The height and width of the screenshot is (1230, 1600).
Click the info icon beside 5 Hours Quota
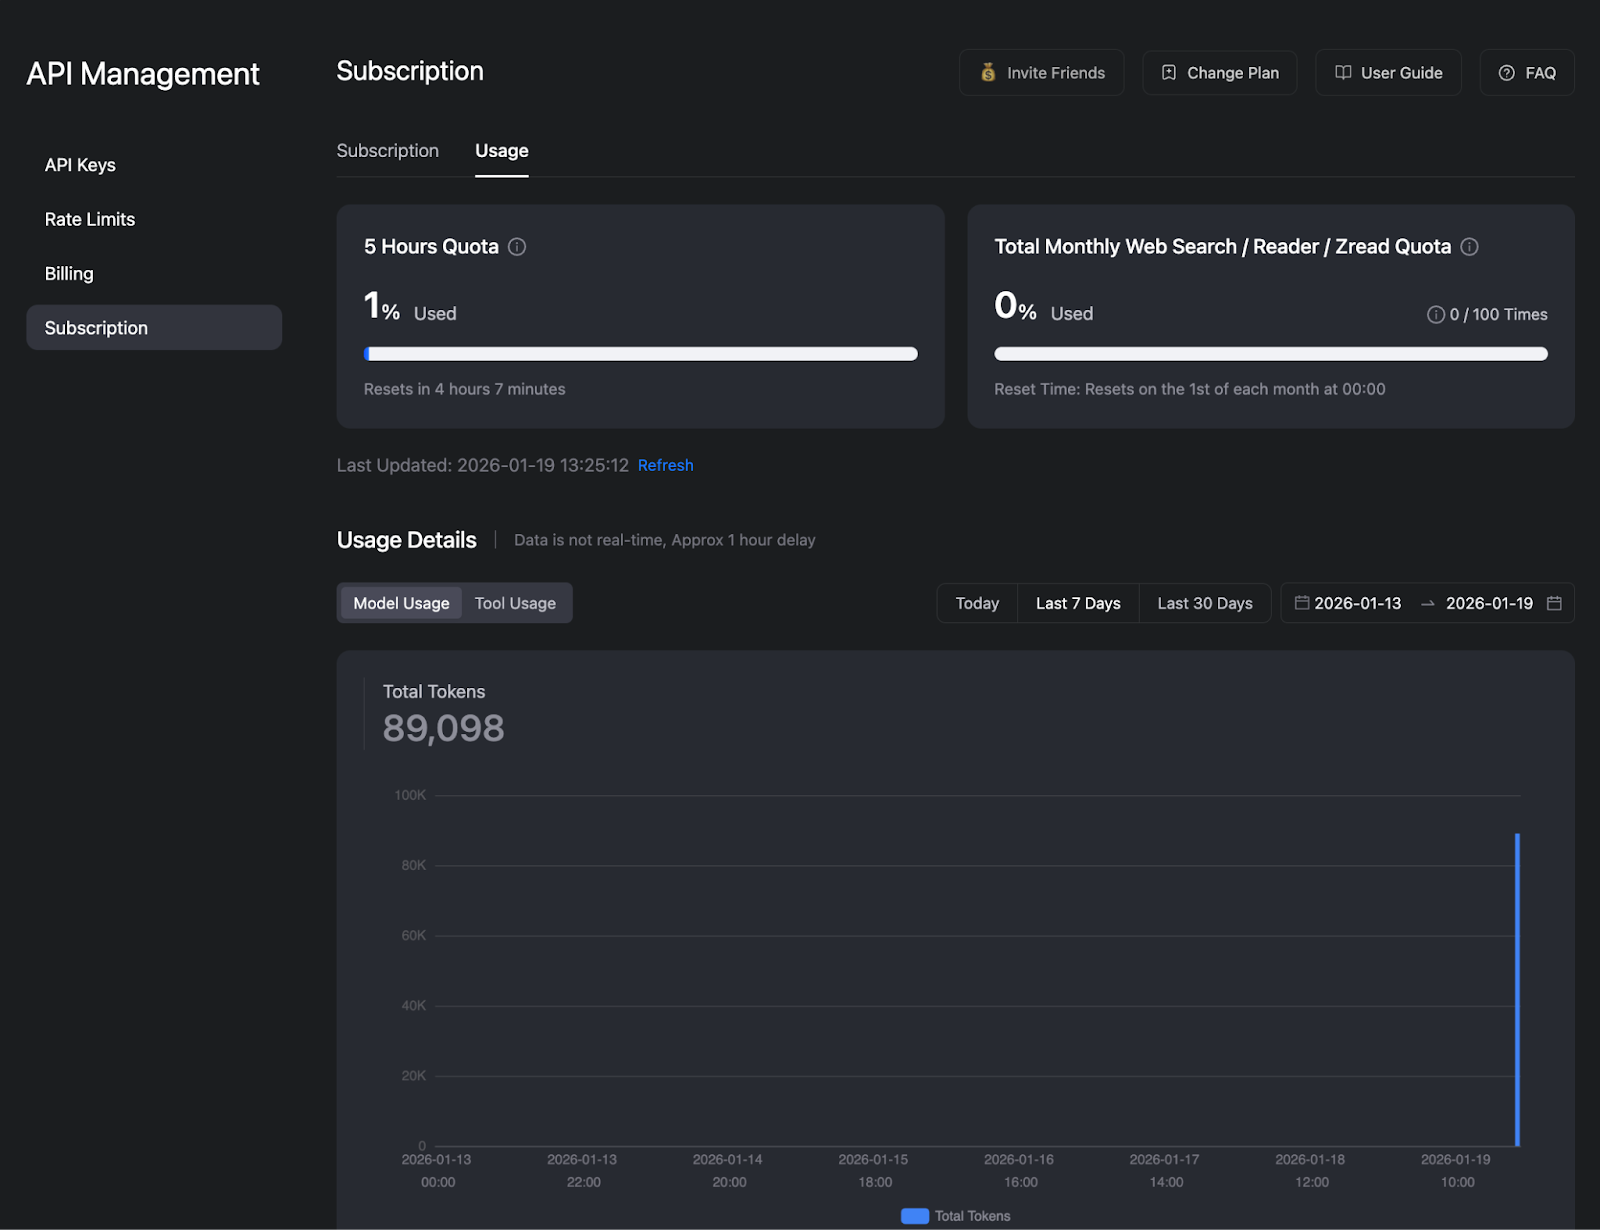click(517, 246)
